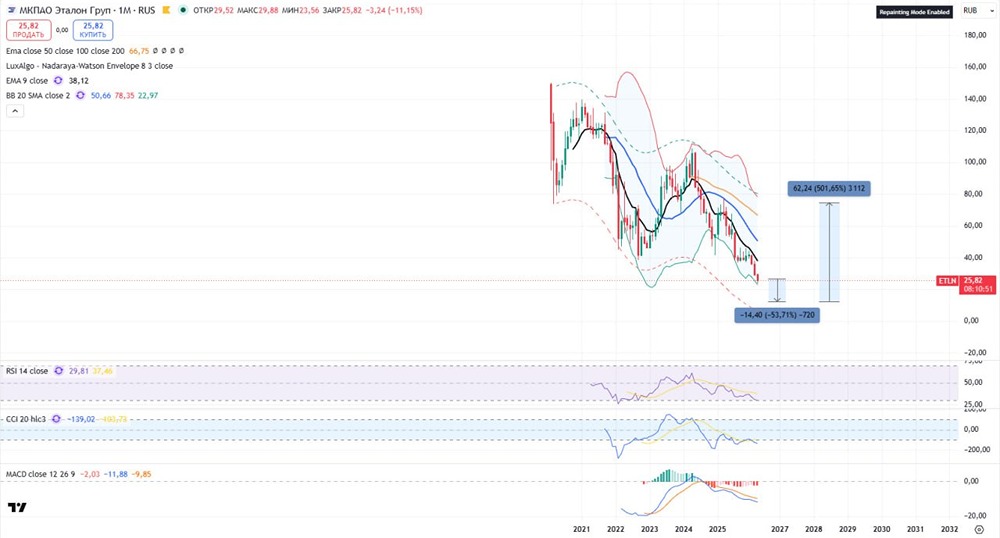Click the −200,00 level on the CCI scale

coord(976,450)
